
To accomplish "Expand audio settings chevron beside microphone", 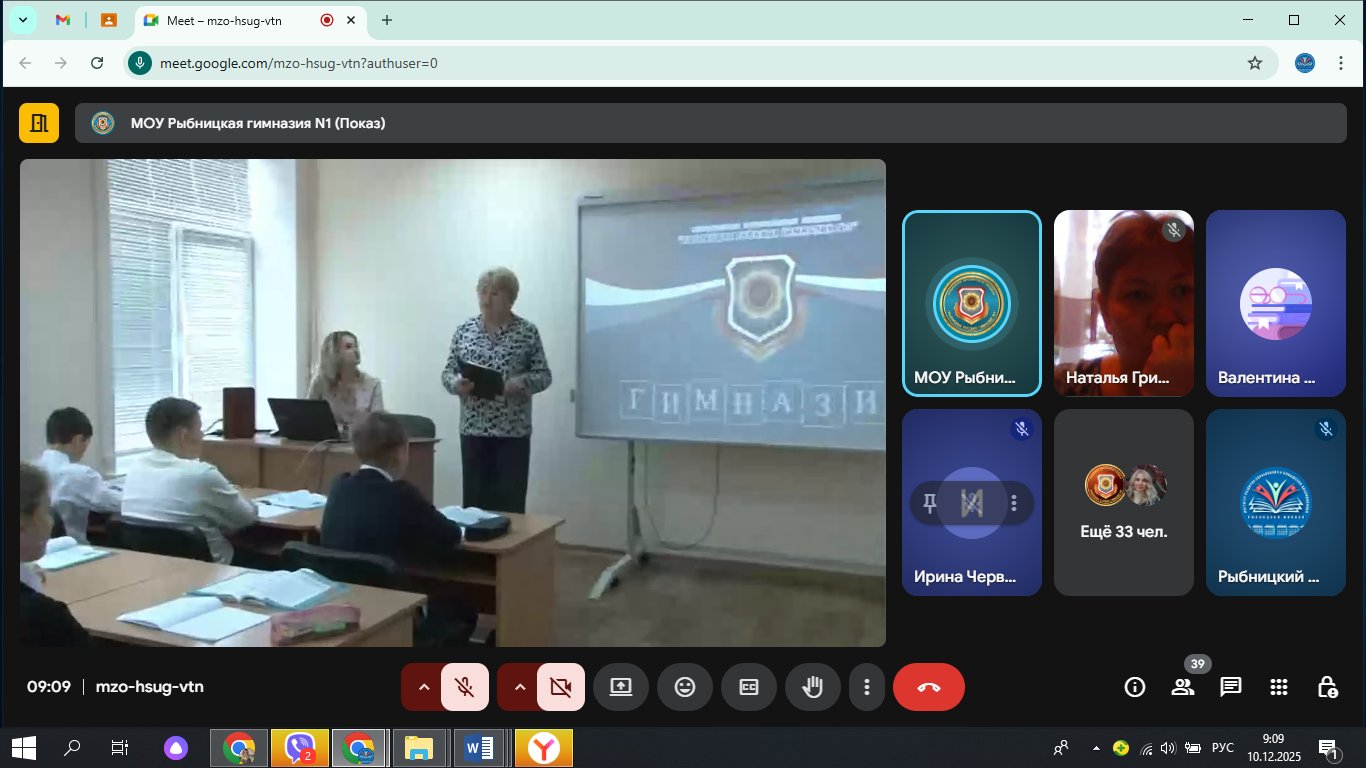I will click(423, 687).
